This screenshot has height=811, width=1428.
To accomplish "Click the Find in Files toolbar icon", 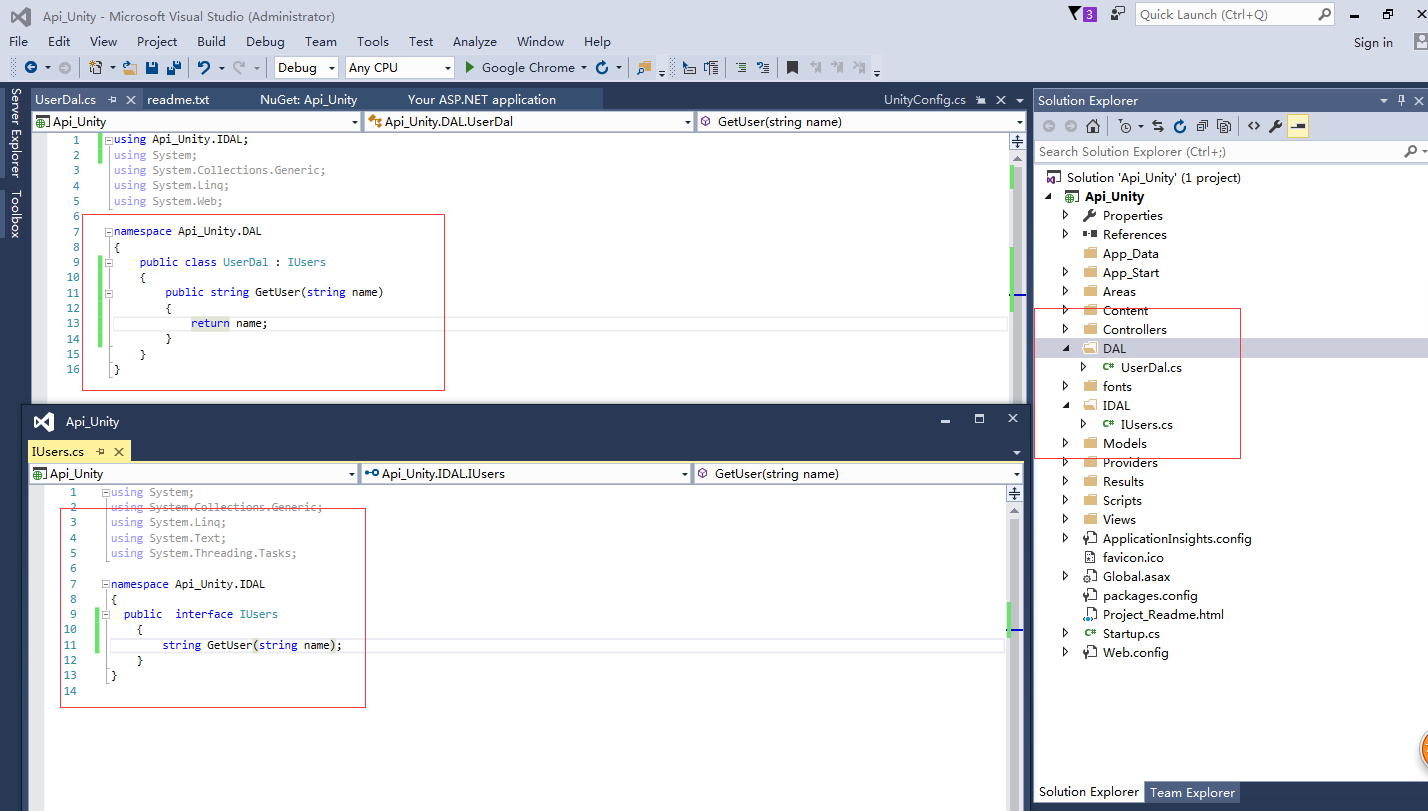I will click(x=643, y=68).
